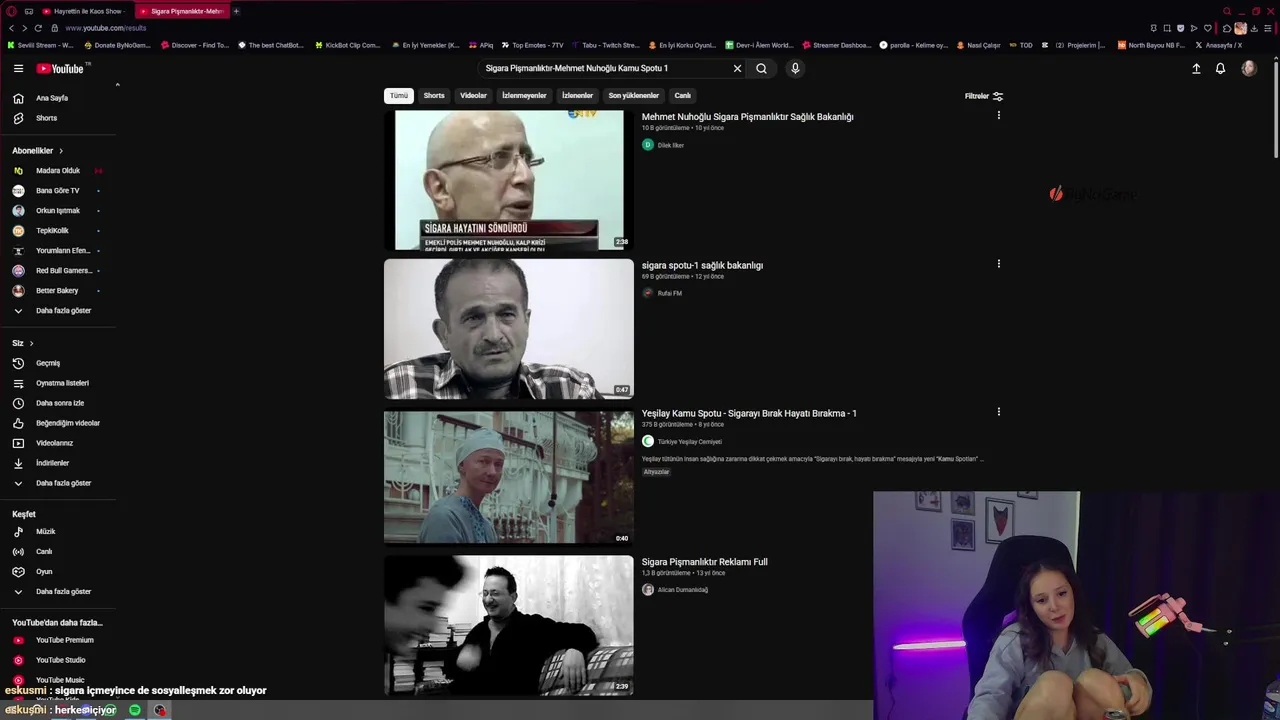This screenshot has width=1280, height=720.
Task: Open Bana Göre TV subscription
Action: 58,191
